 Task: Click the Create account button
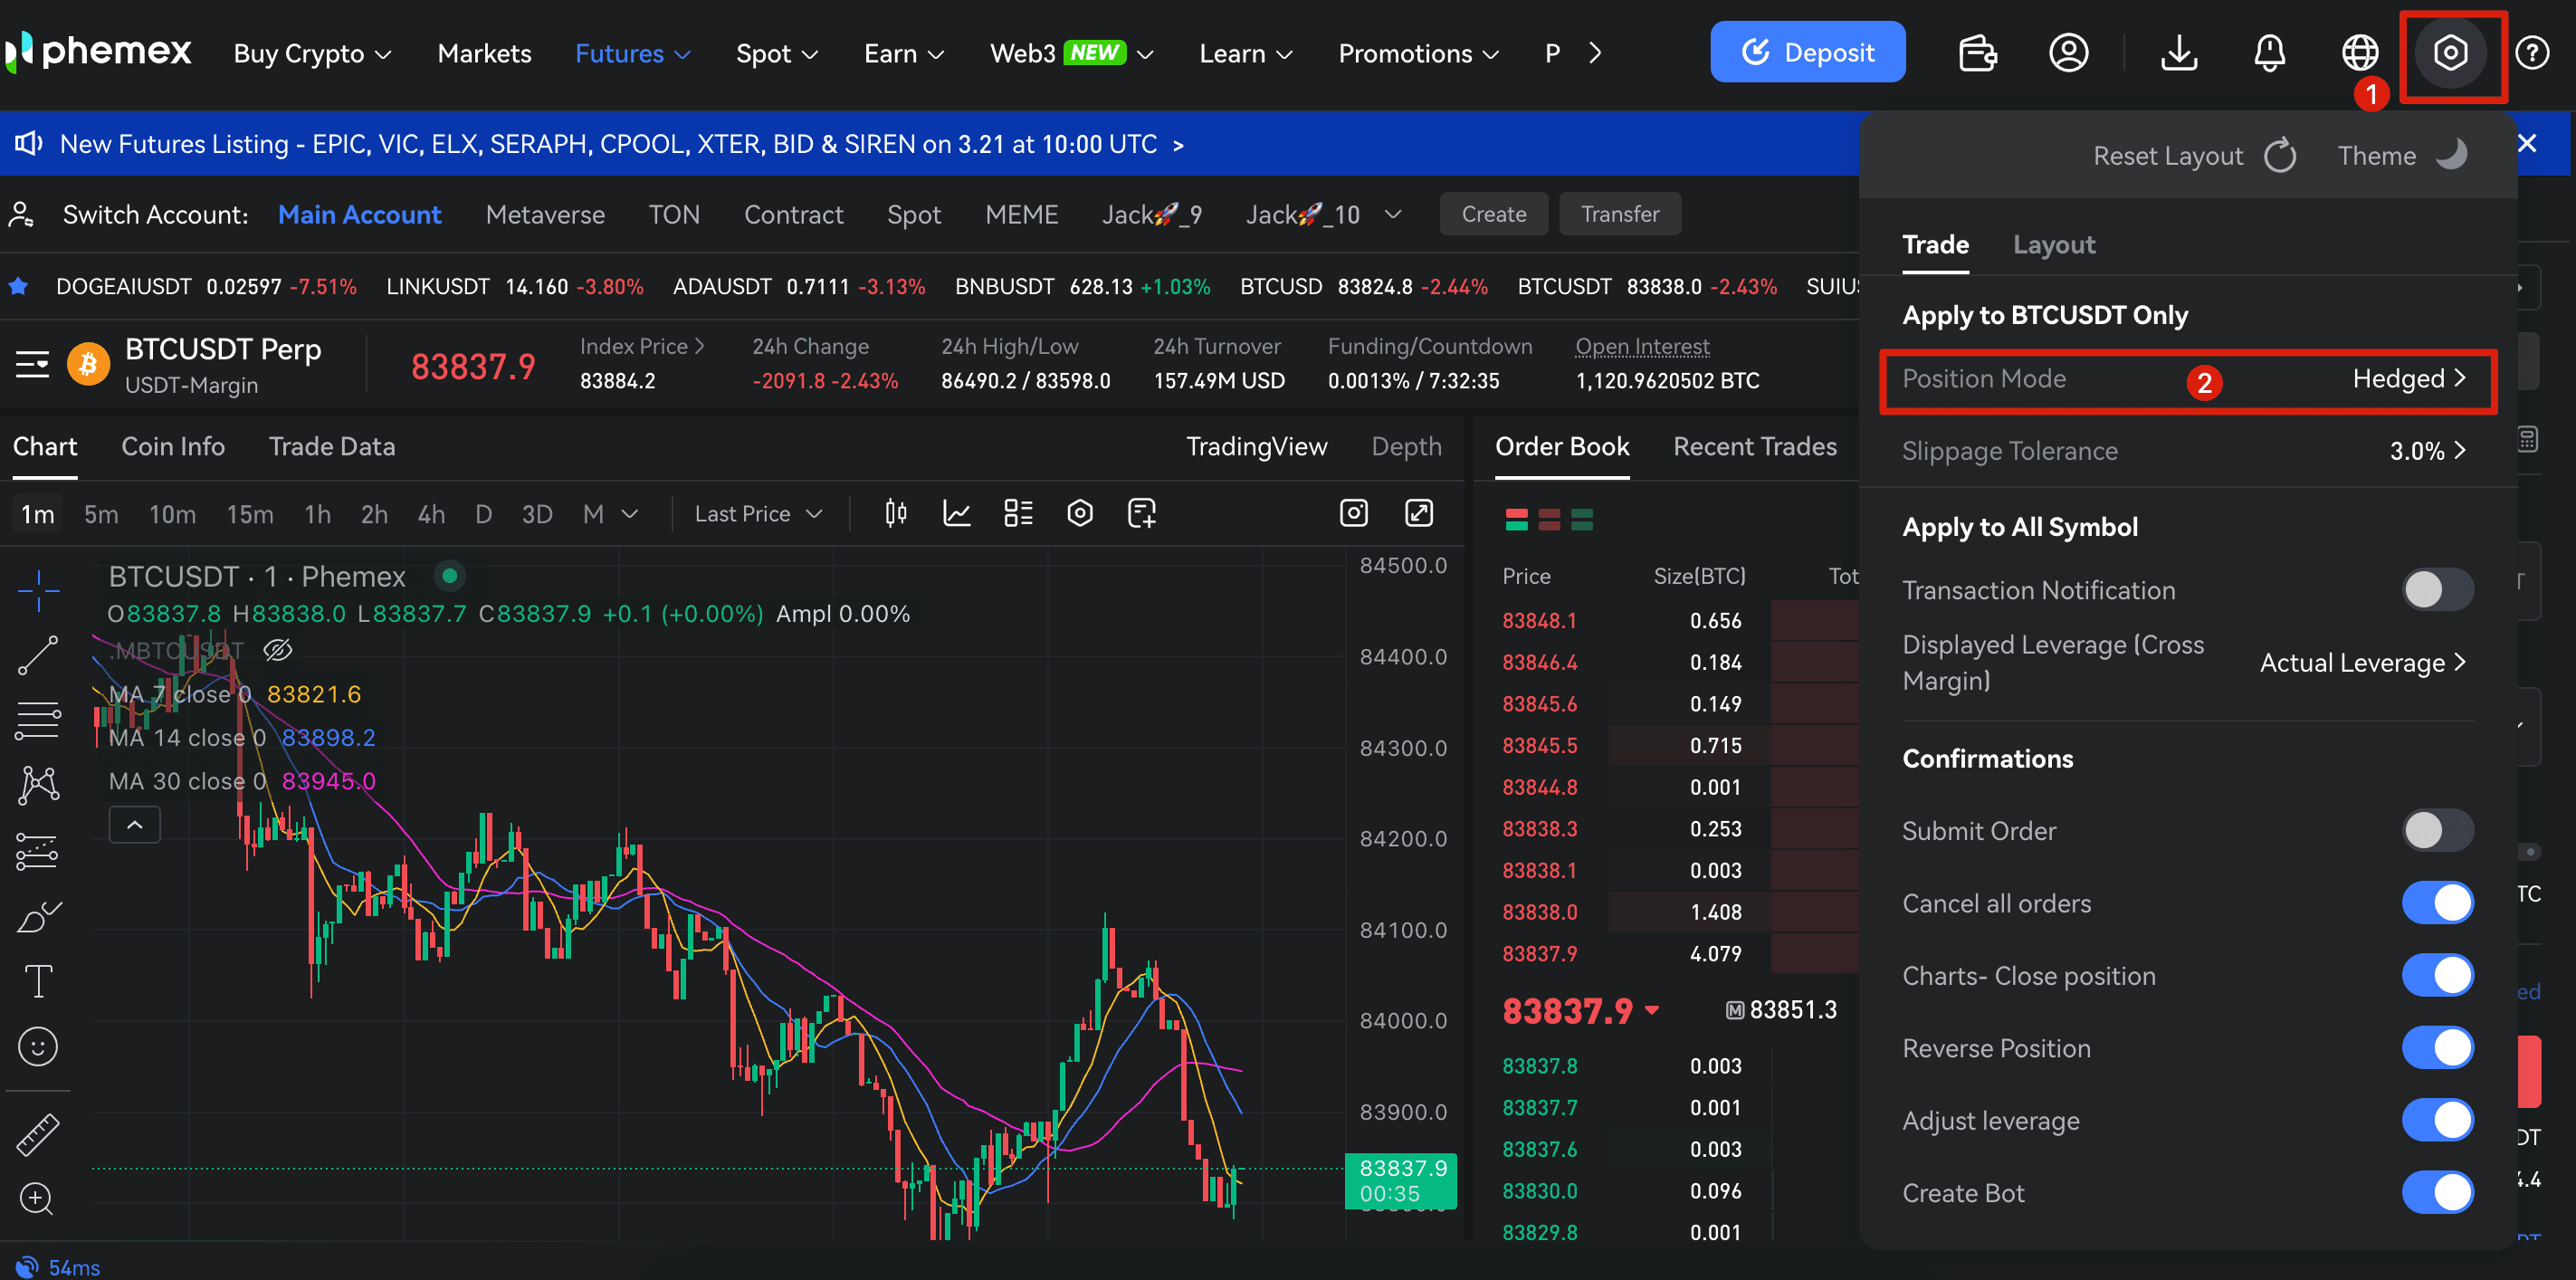pos(1493,214)
